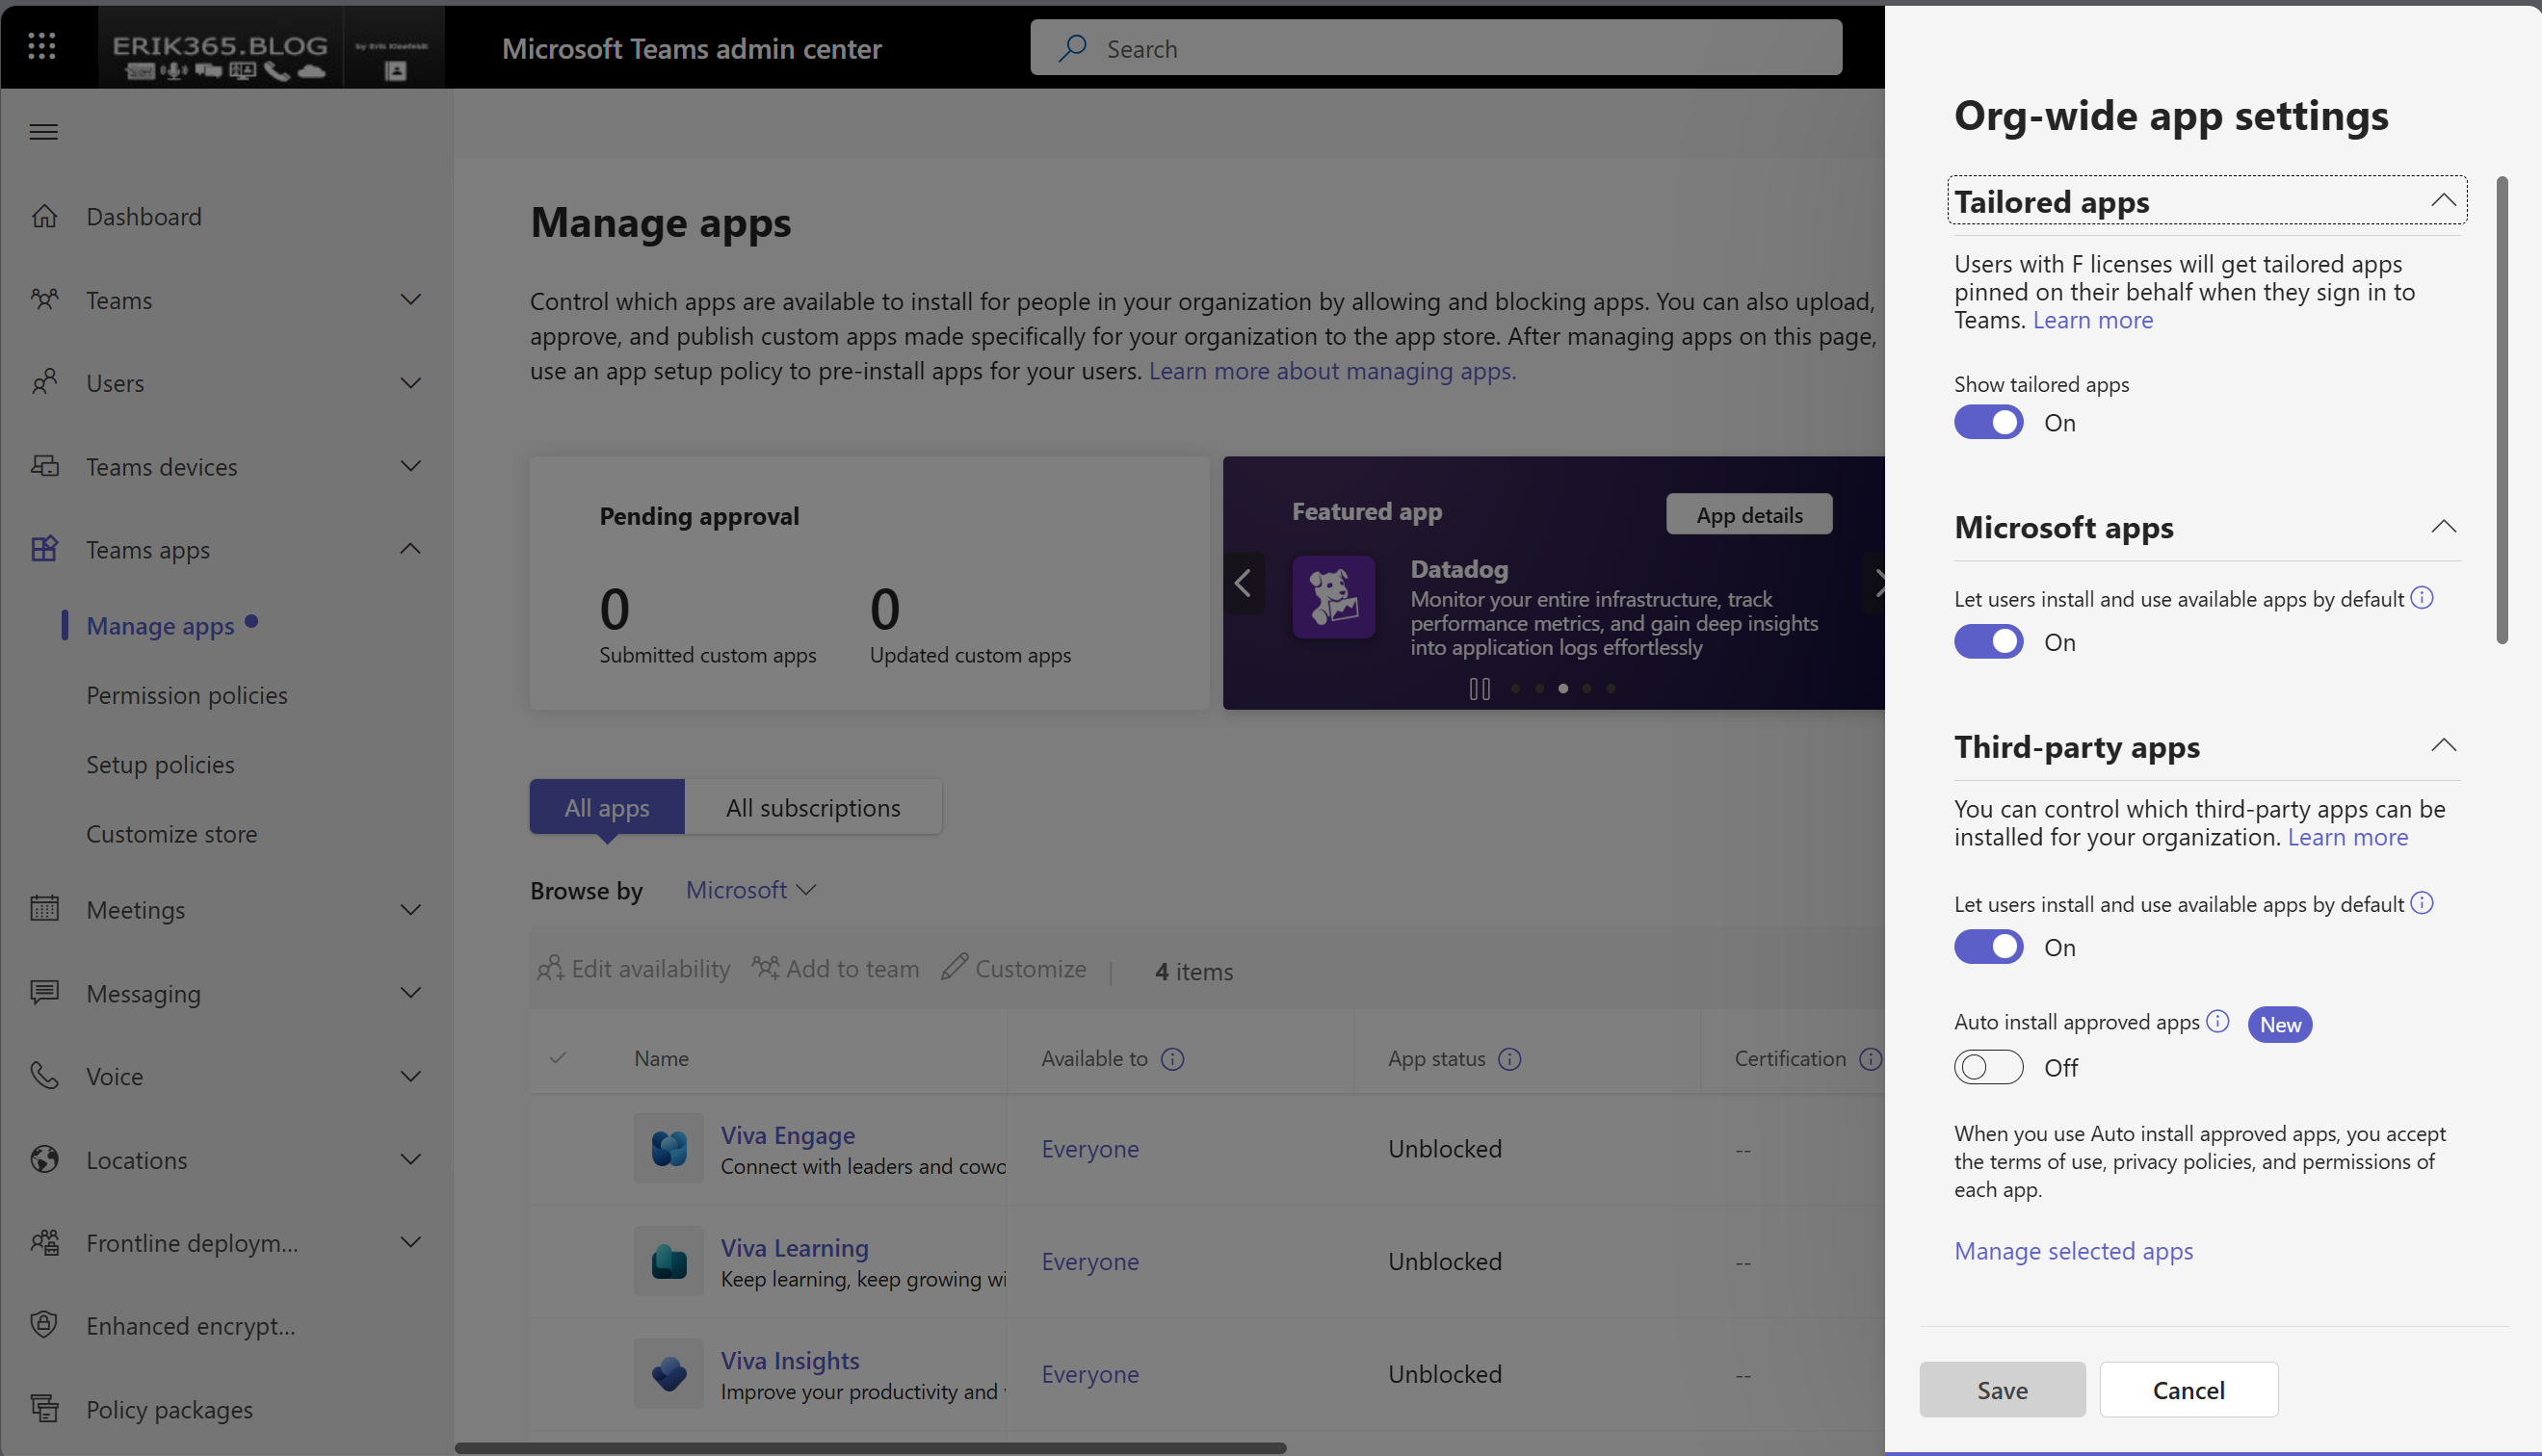The height and width of the screenshot is (1456, 2542).
Task: Click the Viva Engage app icon
Action: point(668,1149)
